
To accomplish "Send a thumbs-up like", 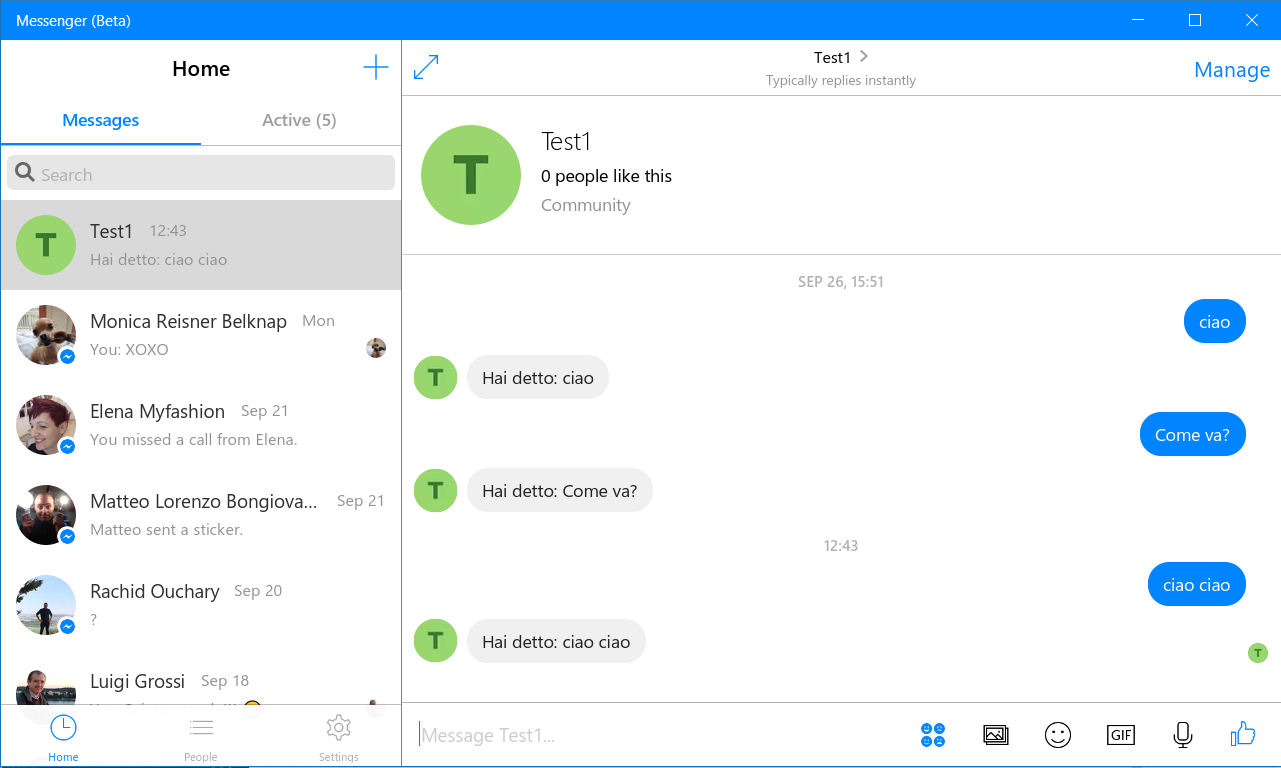I will [1243, 734].
